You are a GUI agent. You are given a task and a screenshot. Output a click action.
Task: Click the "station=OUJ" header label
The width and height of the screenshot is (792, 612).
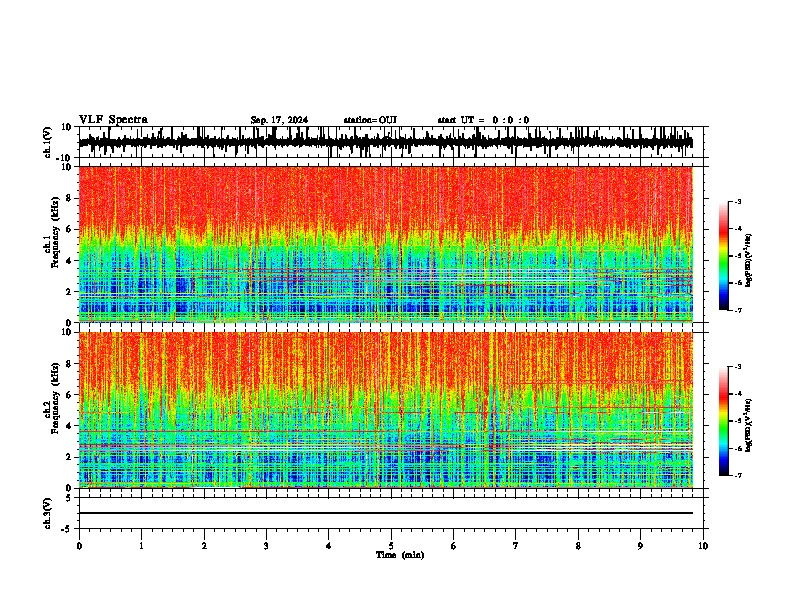click(x=370, y=120)
